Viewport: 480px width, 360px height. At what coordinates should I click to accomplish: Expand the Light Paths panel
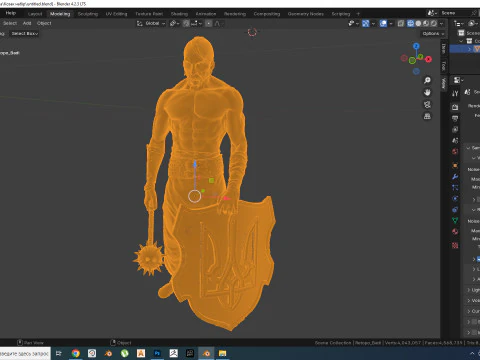(x=469, y=290)
